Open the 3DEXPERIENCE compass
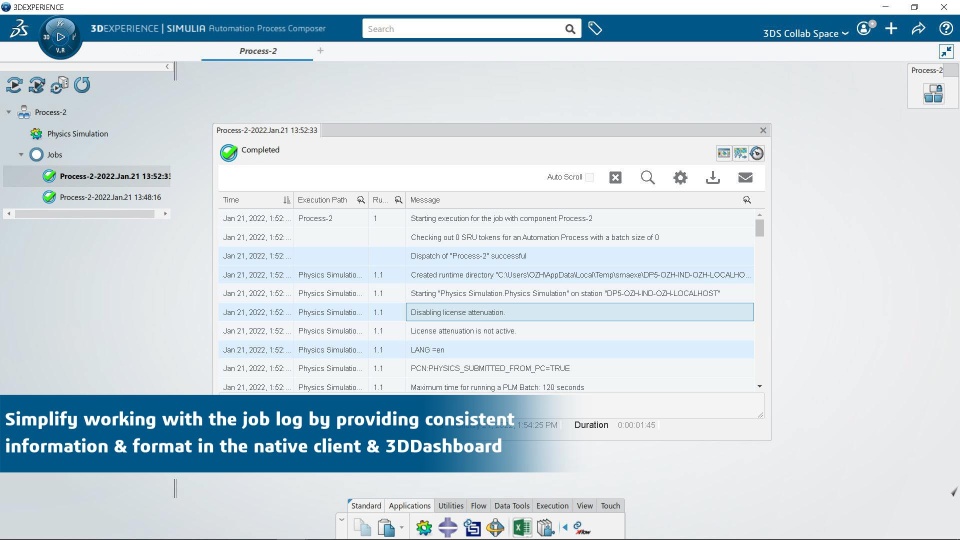Image resolution: width=960 pixels, height=540 pixels. click(x=60, y=37)
